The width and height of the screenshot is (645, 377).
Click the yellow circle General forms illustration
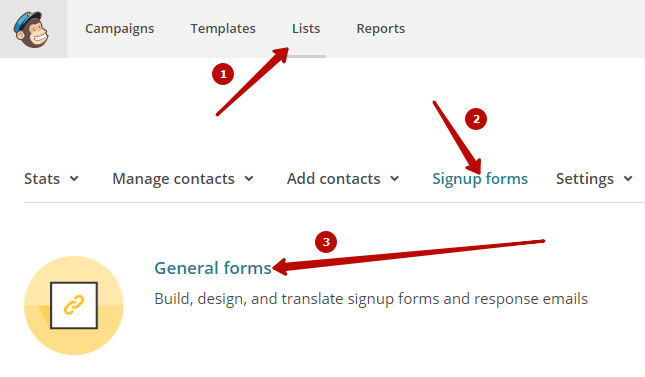click(x=74, y=305)
